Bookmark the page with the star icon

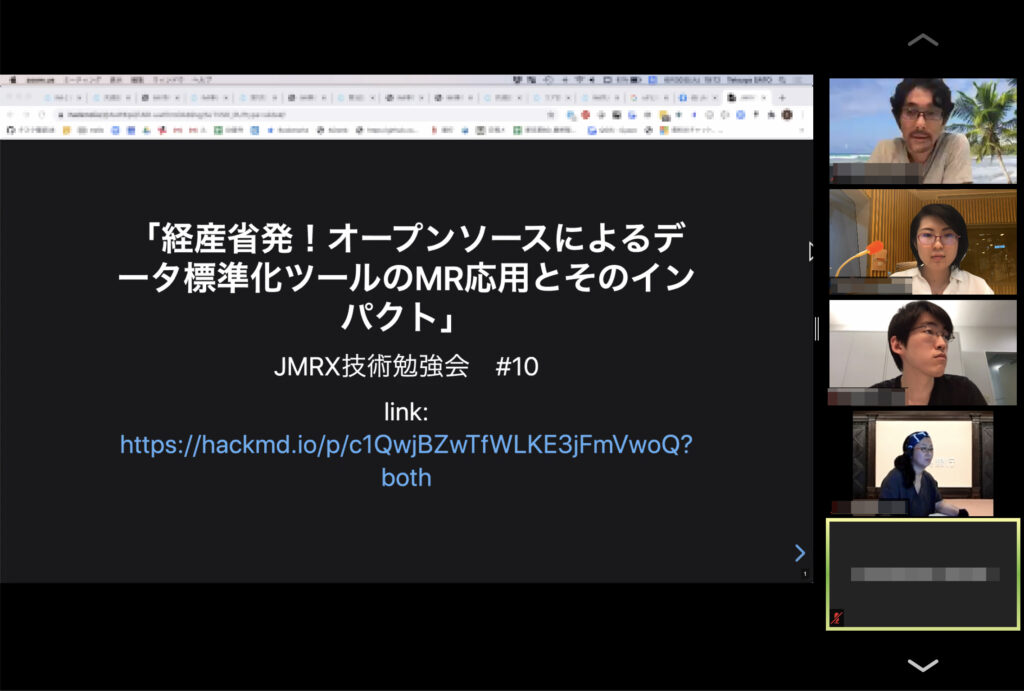(551, 115)
